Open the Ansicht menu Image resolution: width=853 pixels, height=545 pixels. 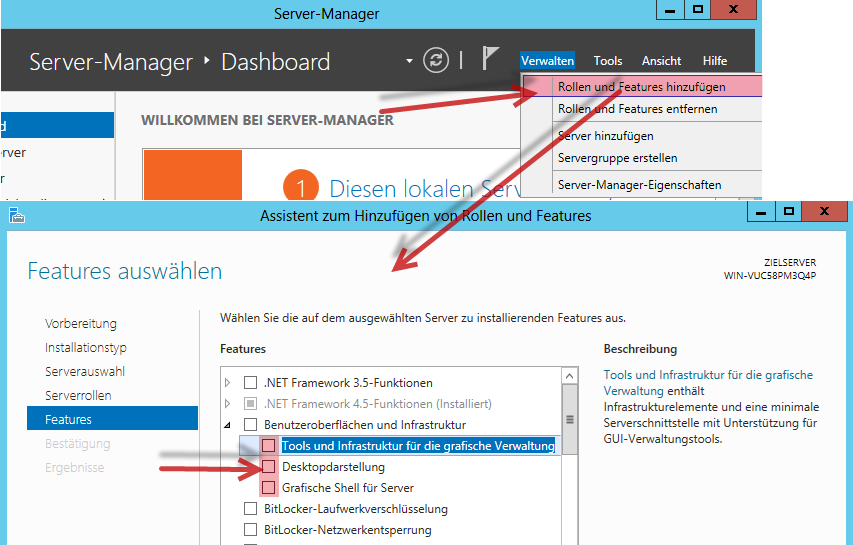pos(662,60)
